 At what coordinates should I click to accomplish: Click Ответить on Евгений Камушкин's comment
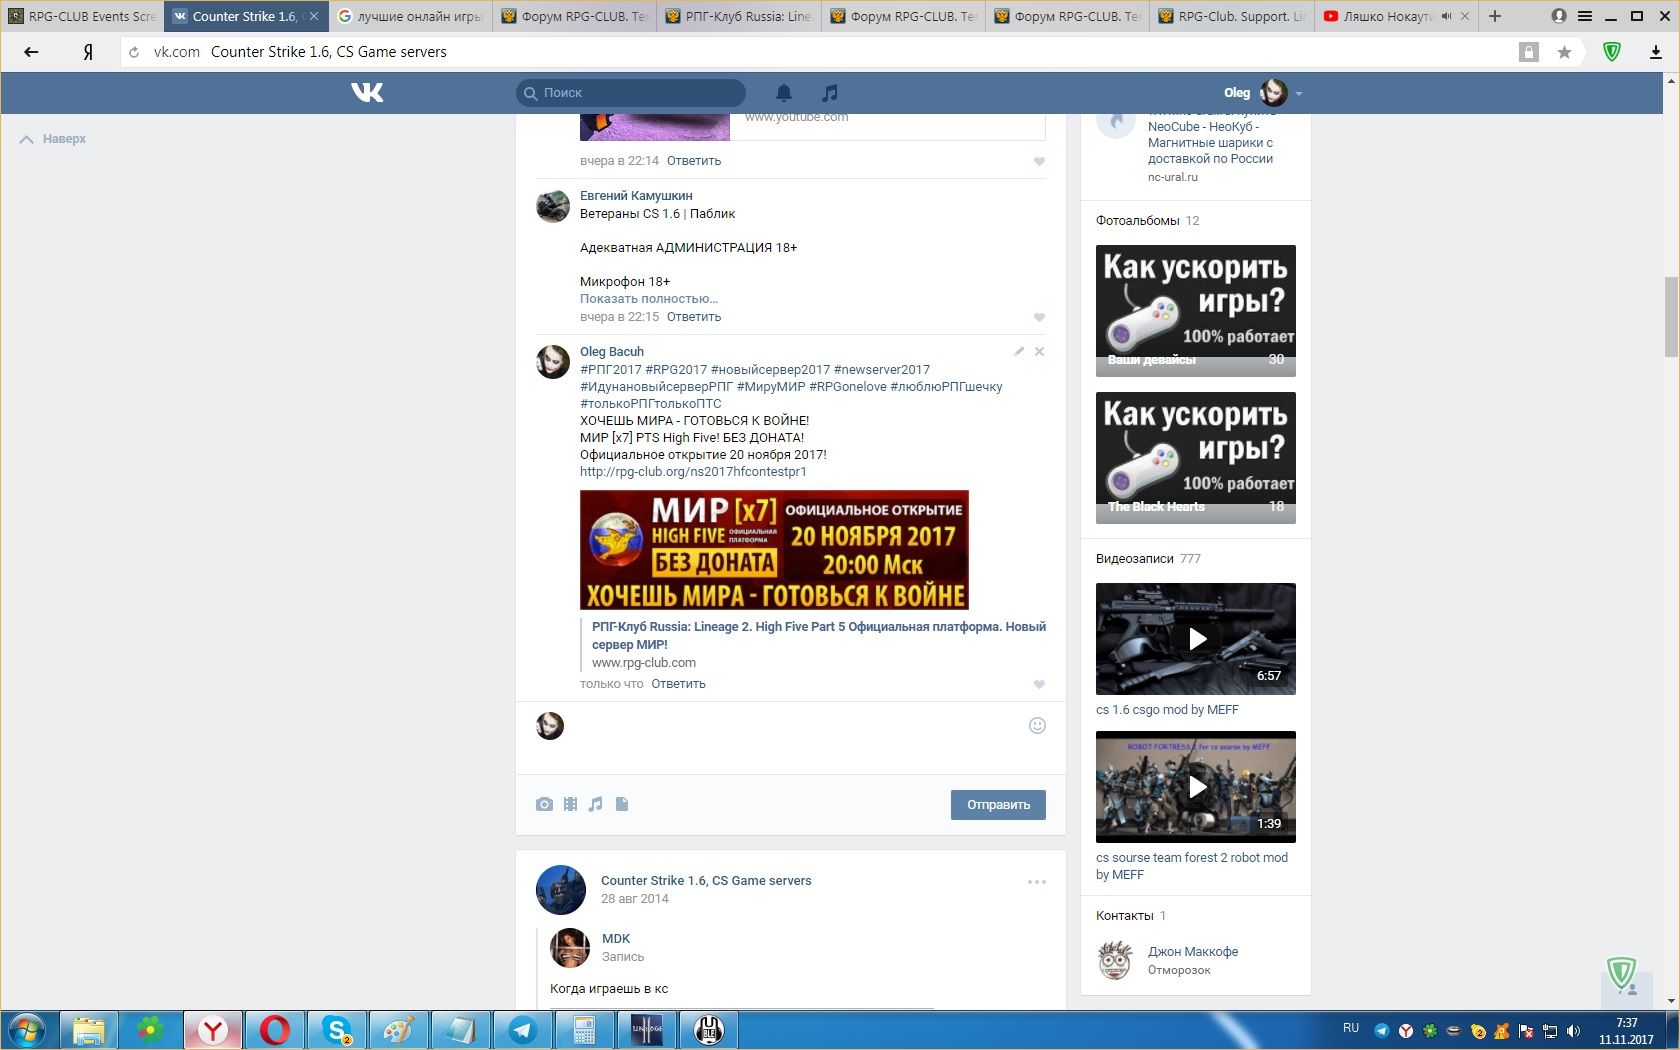coord(694,317)
